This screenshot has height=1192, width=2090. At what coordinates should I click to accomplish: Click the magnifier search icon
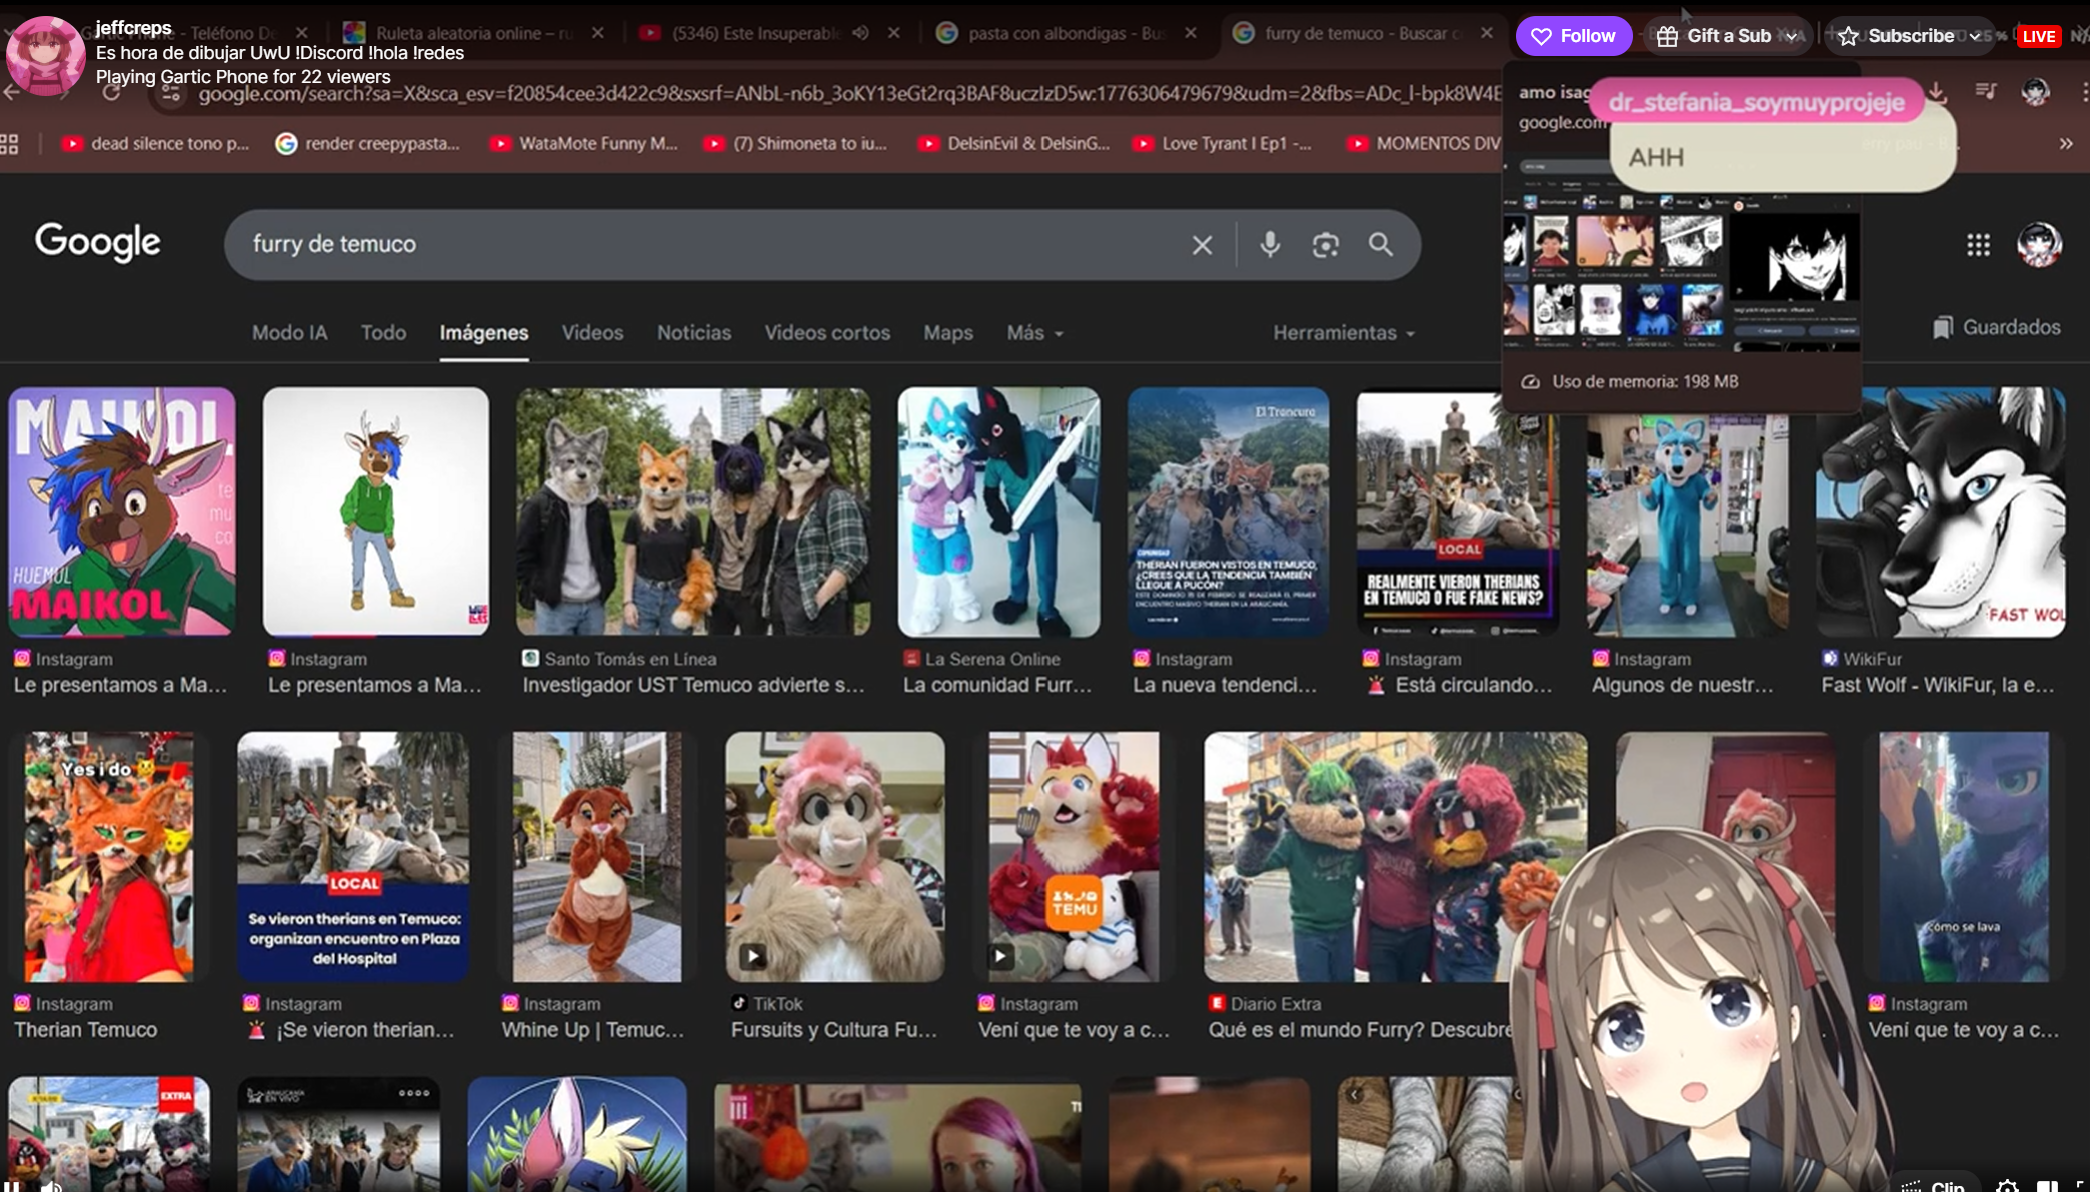[1380, 244]
